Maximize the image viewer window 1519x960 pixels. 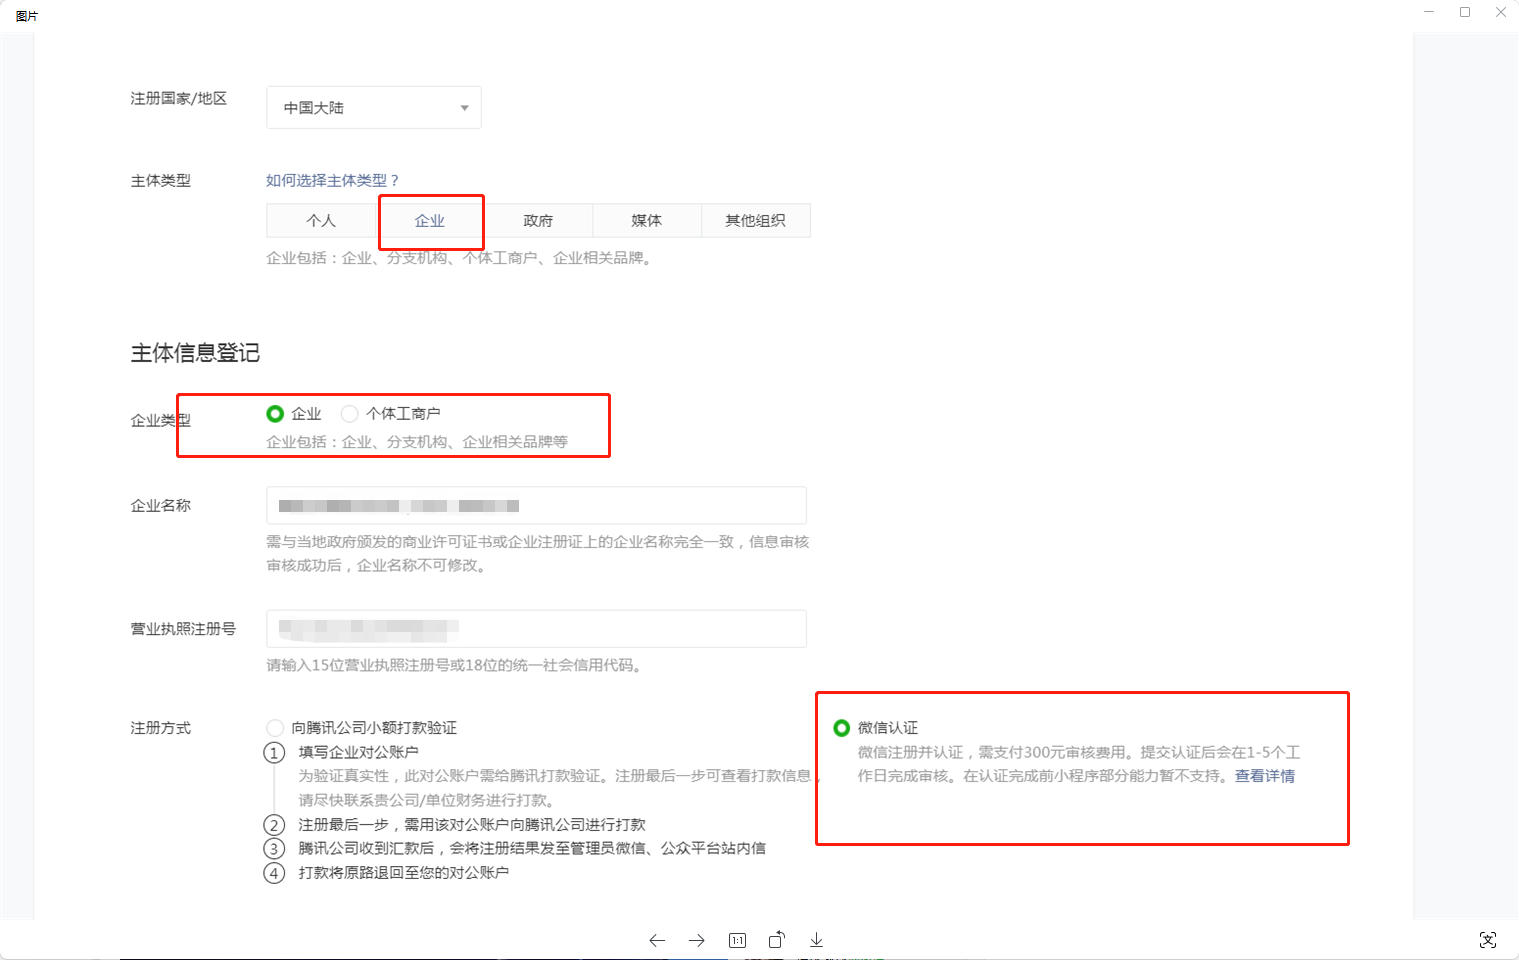click(1465, 12)
